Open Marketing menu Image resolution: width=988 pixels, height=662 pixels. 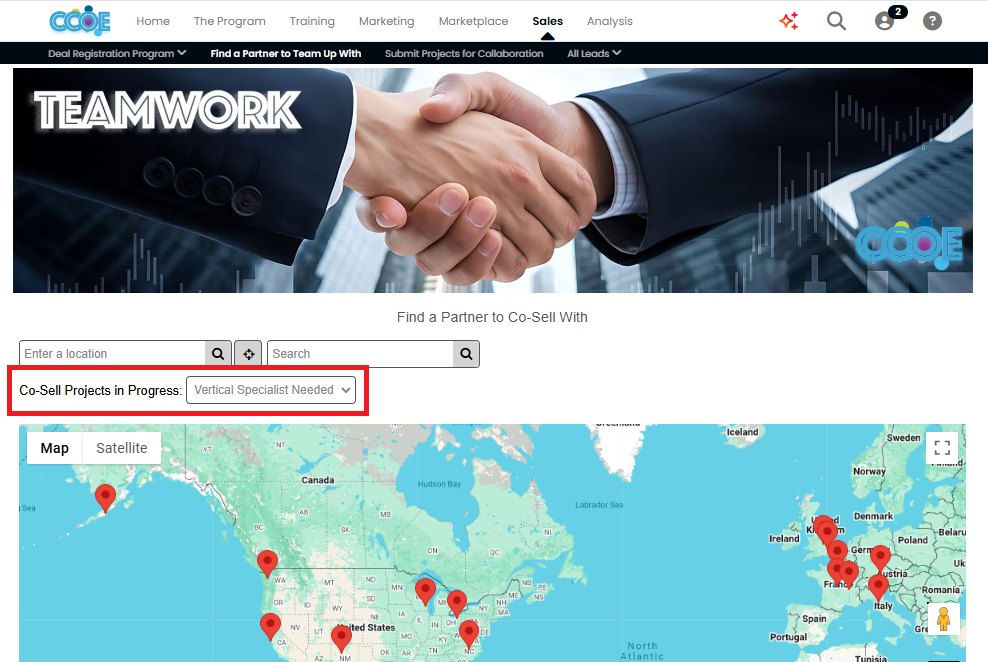point(386,21)
